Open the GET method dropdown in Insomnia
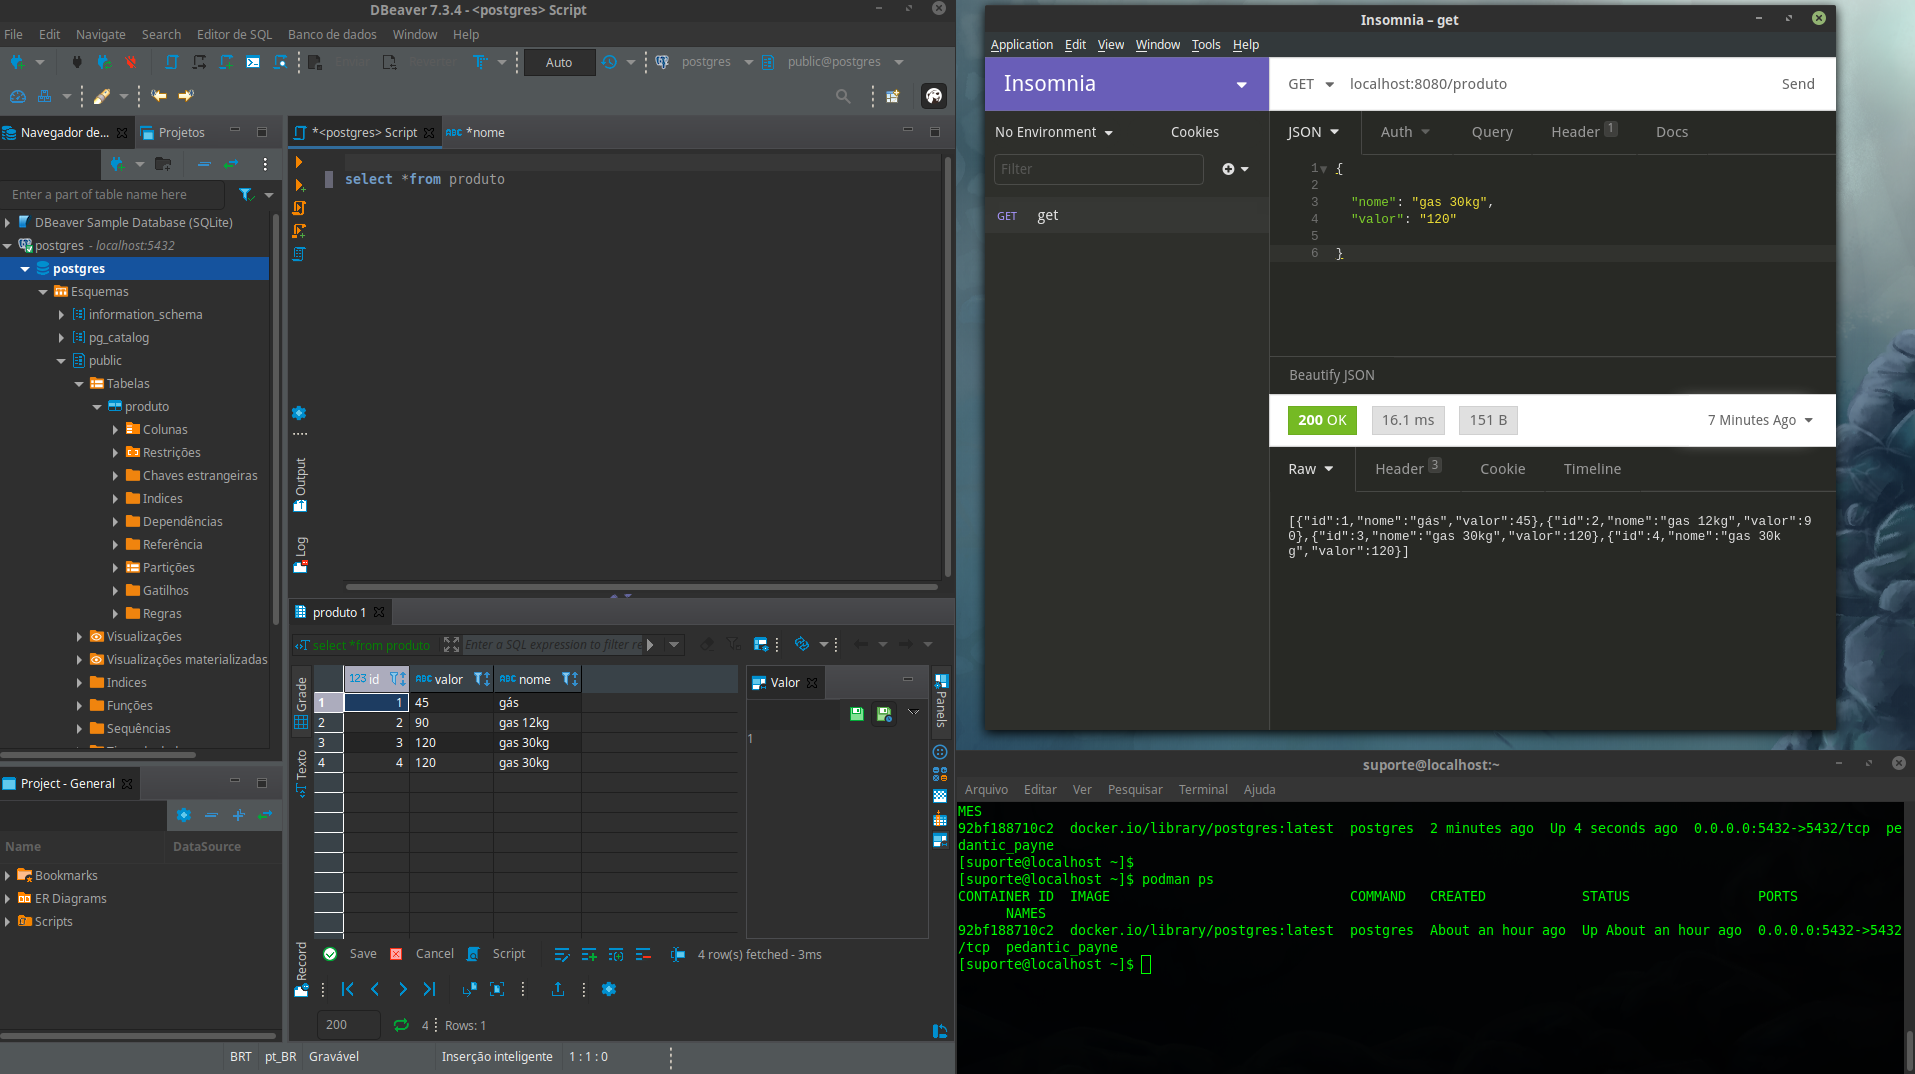This screenshot has width=1915, height=1074. tap(1310, 84)
